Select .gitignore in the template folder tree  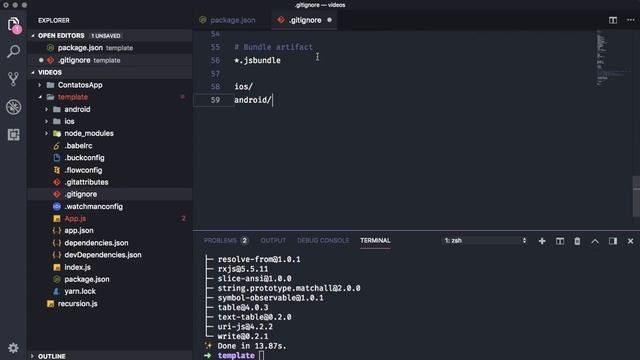[x=109, y=194]
